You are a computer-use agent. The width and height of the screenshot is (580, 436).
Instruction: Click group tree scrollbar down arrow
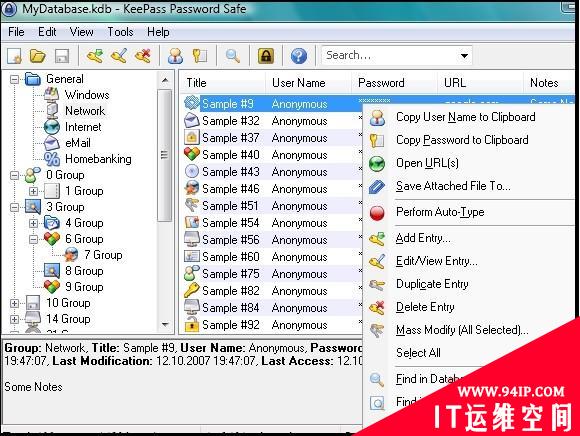click(x=165, y=325)
